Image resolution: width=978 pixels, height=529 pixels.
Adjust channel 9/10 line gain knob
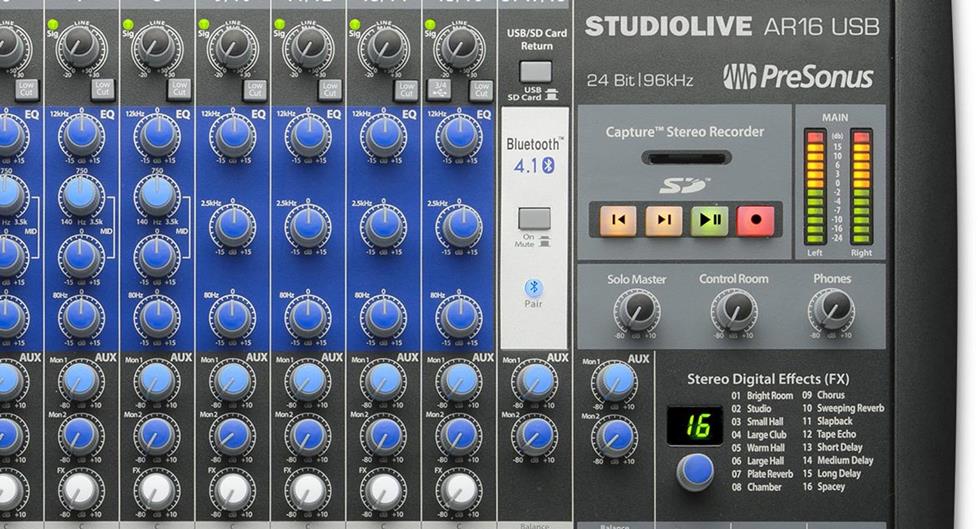(232, 47)
